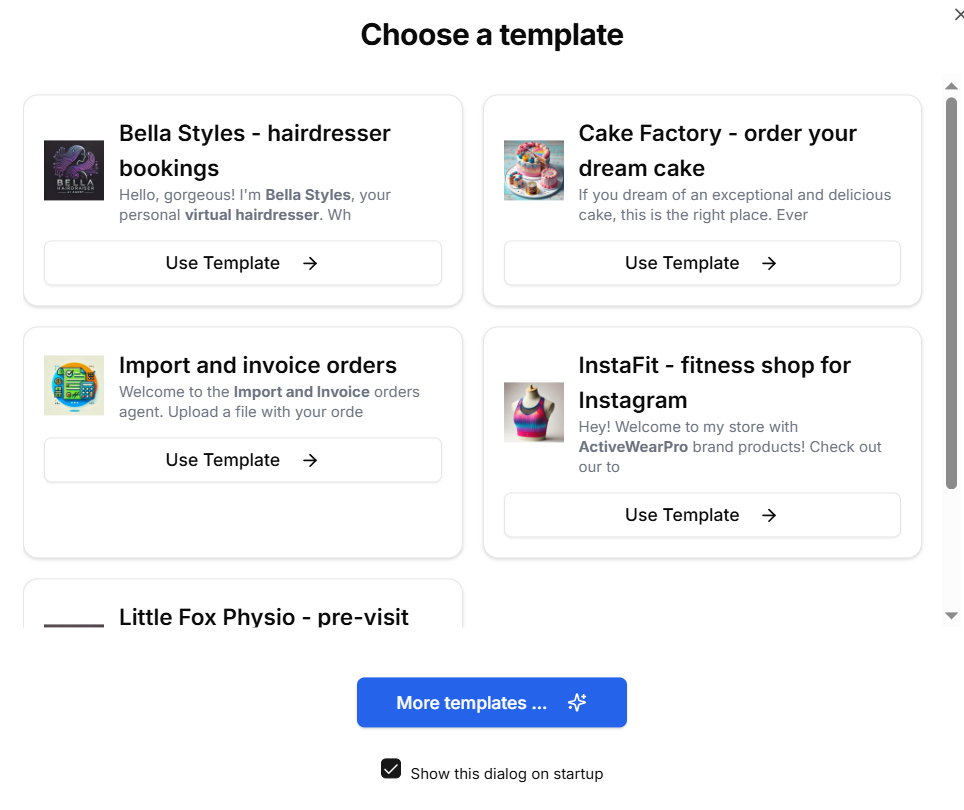Click the sparkle icon on More templates
Screen dimensions: 964x810
click(577, 703)
